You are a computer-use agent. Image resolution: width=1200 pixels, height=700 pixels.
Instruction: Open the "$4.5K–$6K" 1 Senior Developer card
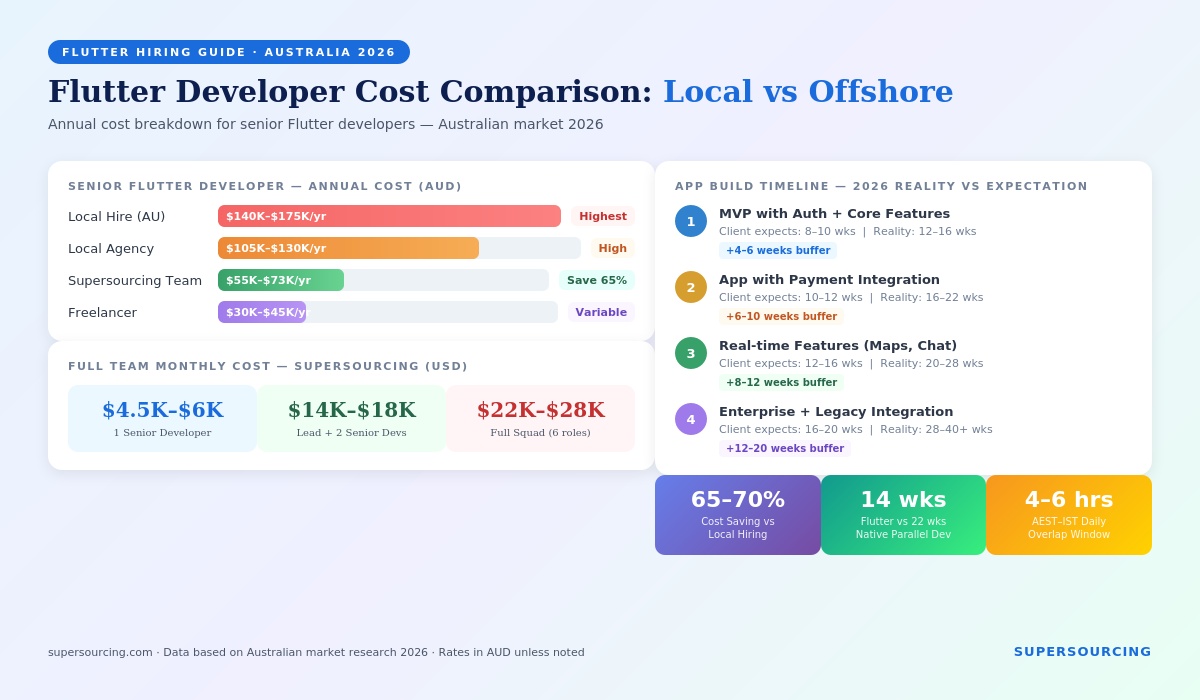coord(162,418)
